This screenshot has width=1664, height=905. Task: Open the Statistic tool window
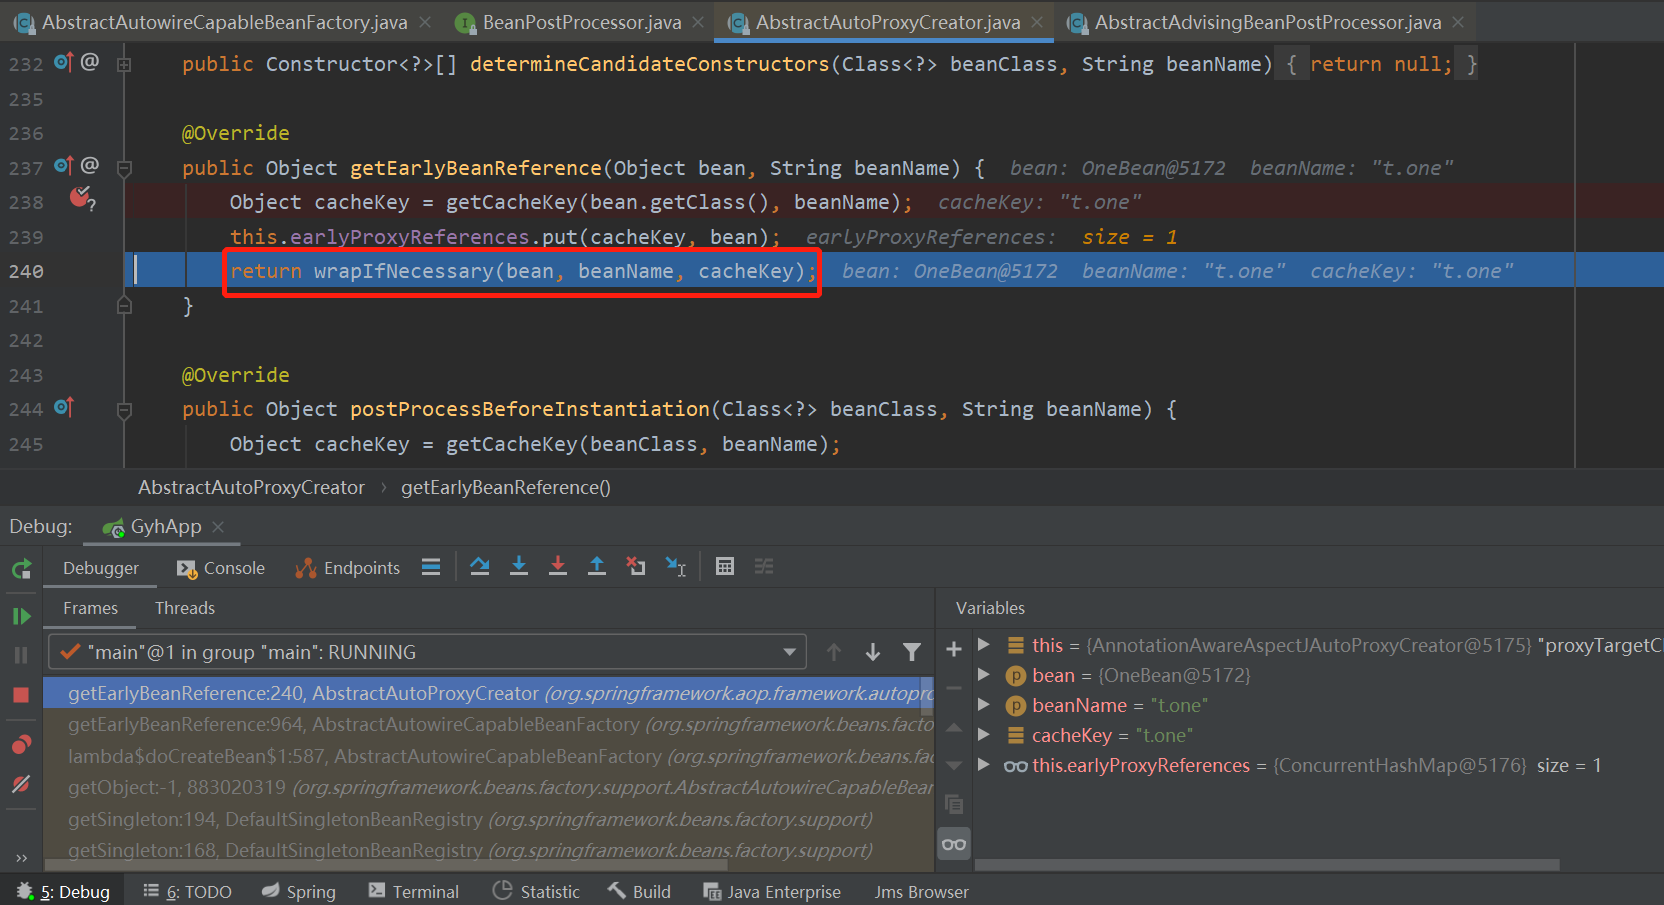click(x=536, y=891)
